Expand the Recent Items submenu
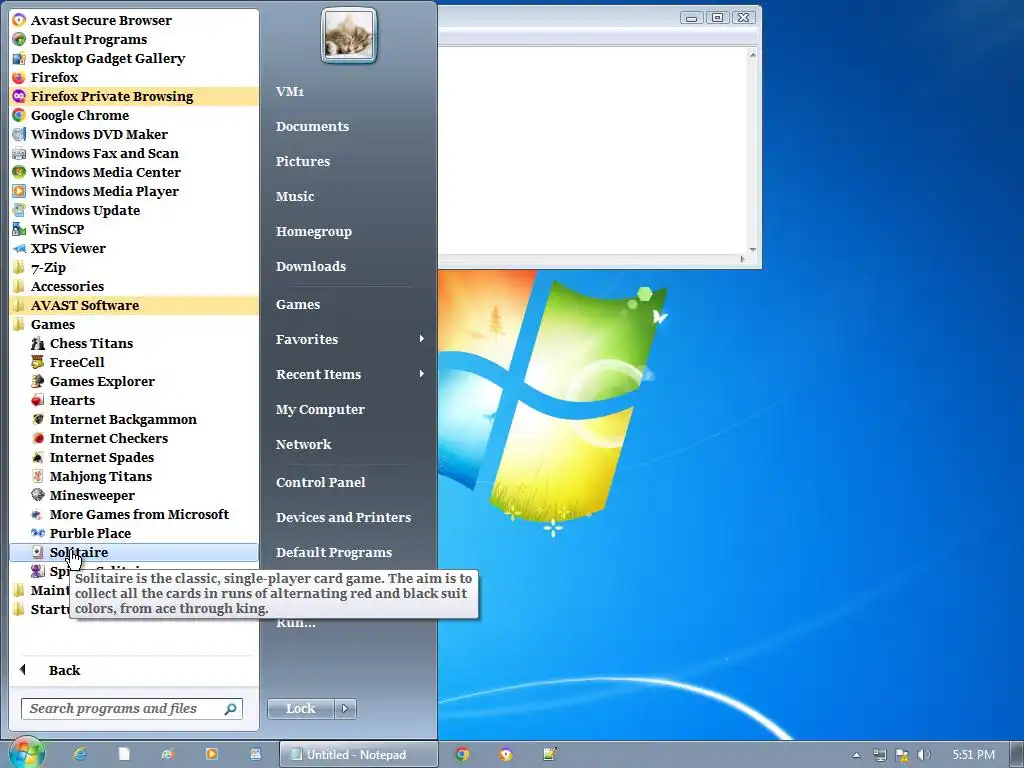This screenshot has height=768, width=1024. 349,374
